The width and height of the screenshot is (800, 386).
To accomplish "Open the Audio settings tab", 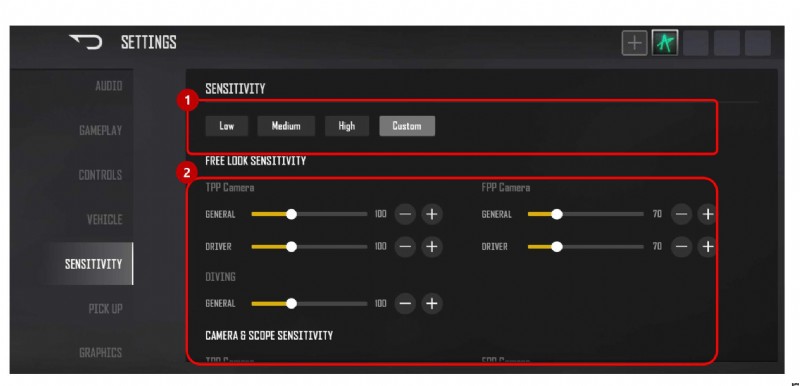I will tap(109, 86).
